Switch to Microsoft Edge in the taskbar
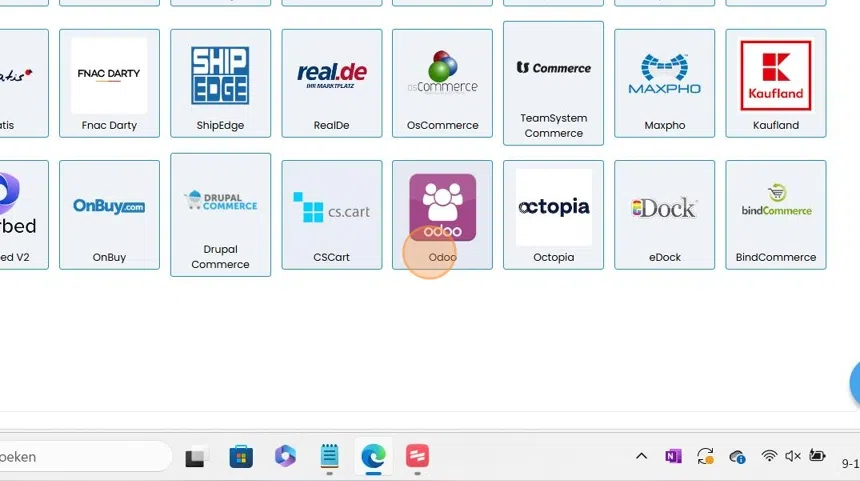Image resolution: width=860 pixels, height=481 pixels. [x=374, y=457]
